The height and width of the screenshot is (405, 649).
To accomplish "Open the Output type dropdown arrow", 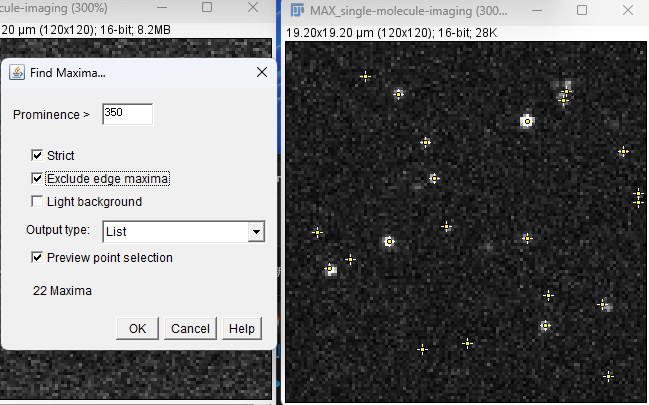I will click(x=256, y=231).
